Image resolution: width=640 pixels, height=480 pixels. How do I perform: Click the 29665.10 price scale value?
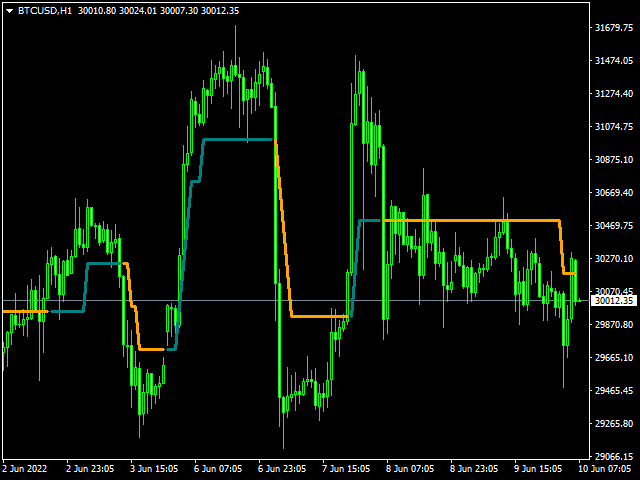(x=614, y=358)
